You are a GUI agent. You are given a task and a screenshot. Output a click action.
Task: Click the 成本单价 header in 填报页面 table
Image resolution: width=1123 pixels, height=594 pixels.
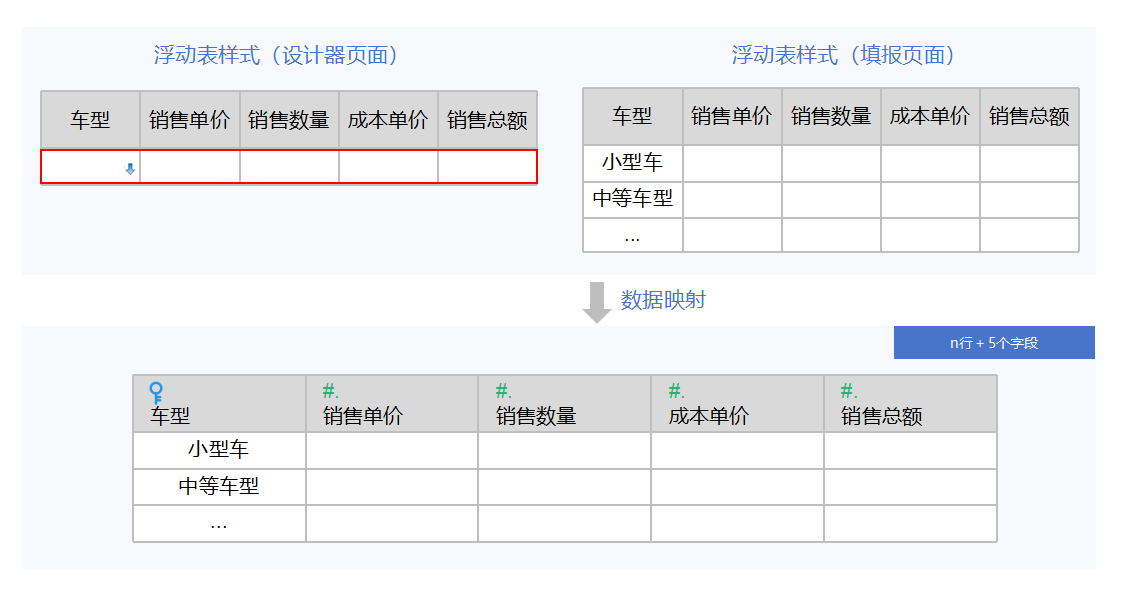point(930,116)
